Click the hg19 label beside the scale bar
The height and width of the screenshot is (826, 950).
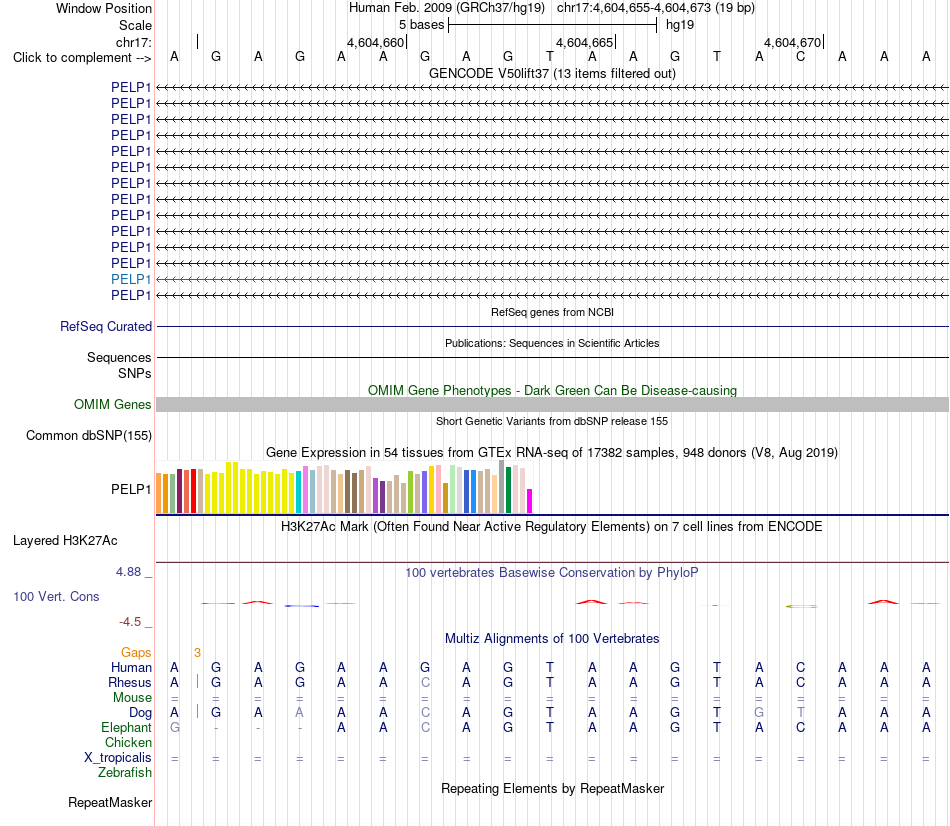point(680,25)
